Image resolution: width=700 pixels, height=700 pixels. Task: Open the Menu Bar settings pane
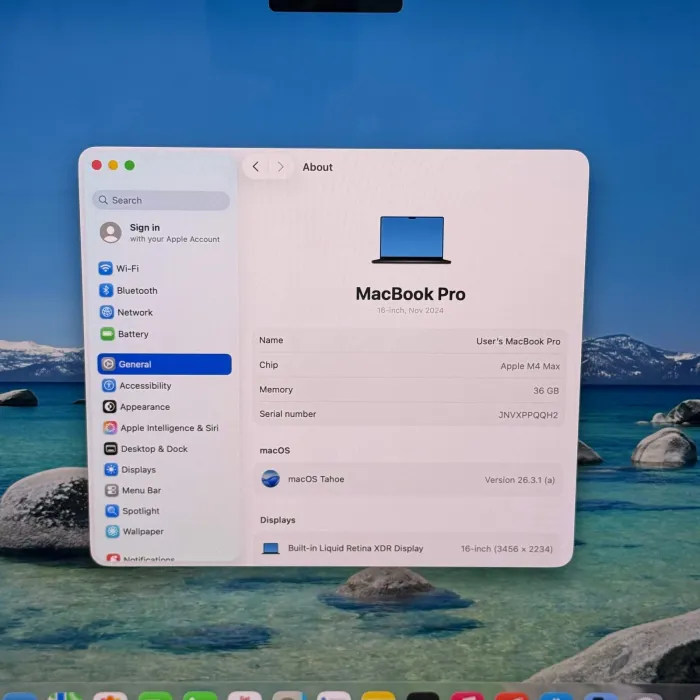[x=141, y=491]
